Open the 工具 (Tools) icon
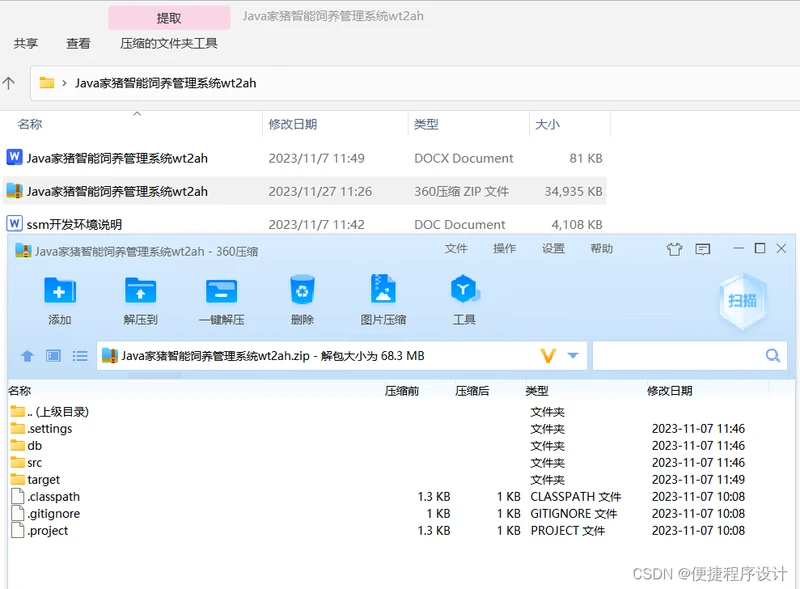The width and height of the screenshot is (800, 589). coord(464,289)
